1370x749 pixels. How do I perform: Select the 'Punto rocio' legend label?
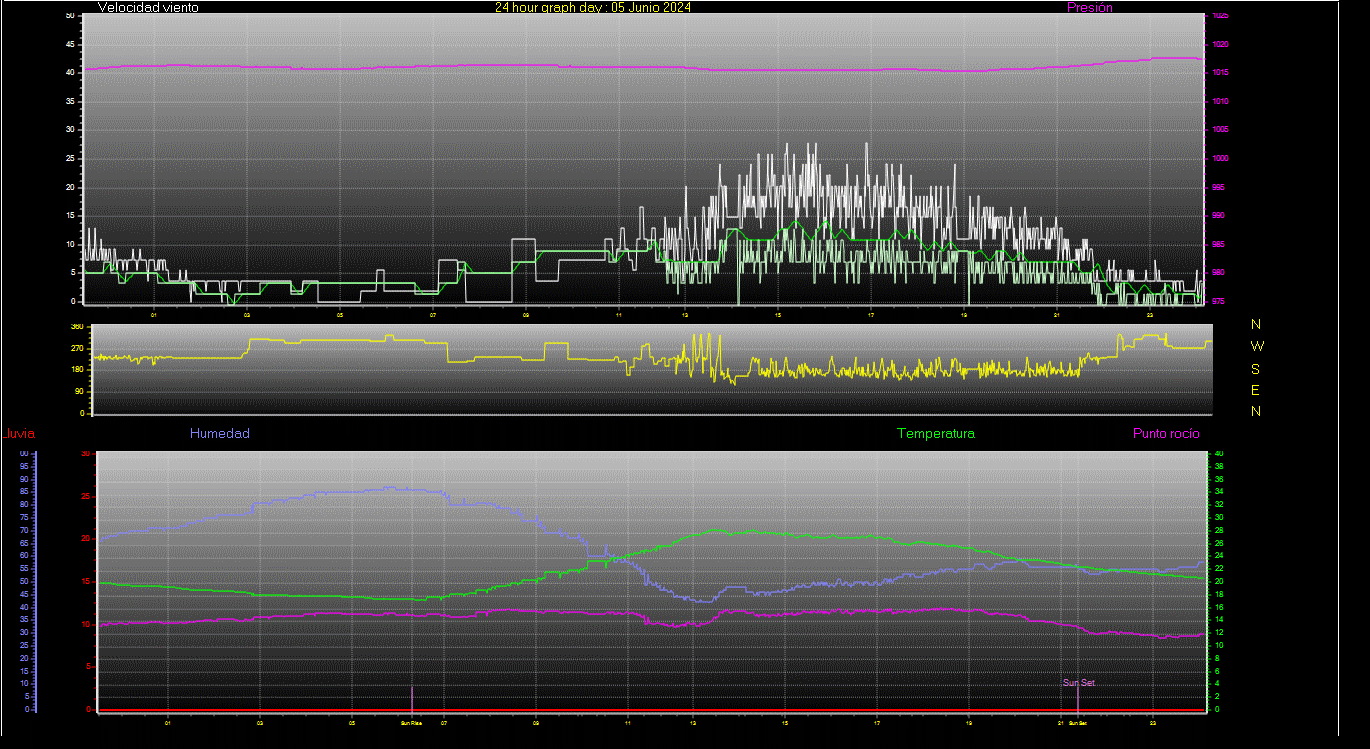tap(1166, 433)
